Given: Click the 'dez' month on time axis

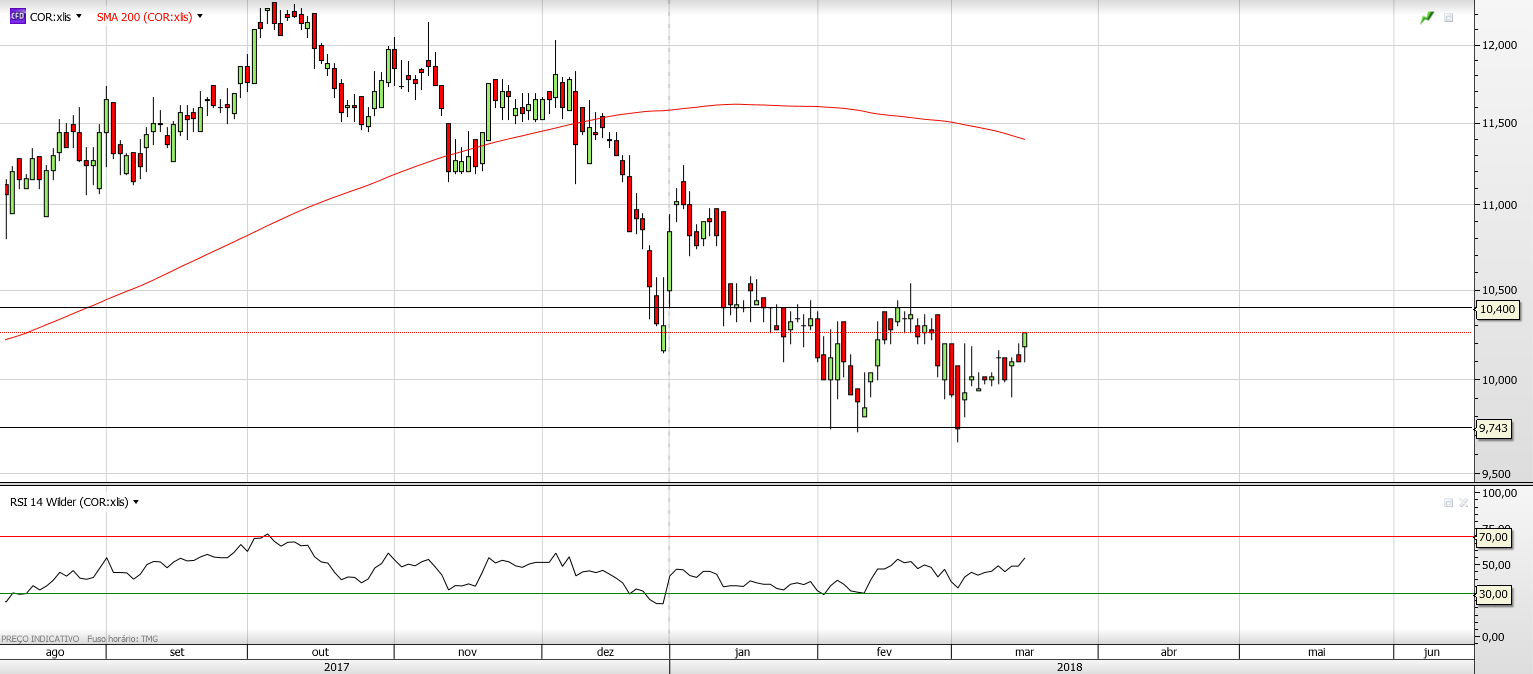Looking at the screenshot, I should click(605, 652).
